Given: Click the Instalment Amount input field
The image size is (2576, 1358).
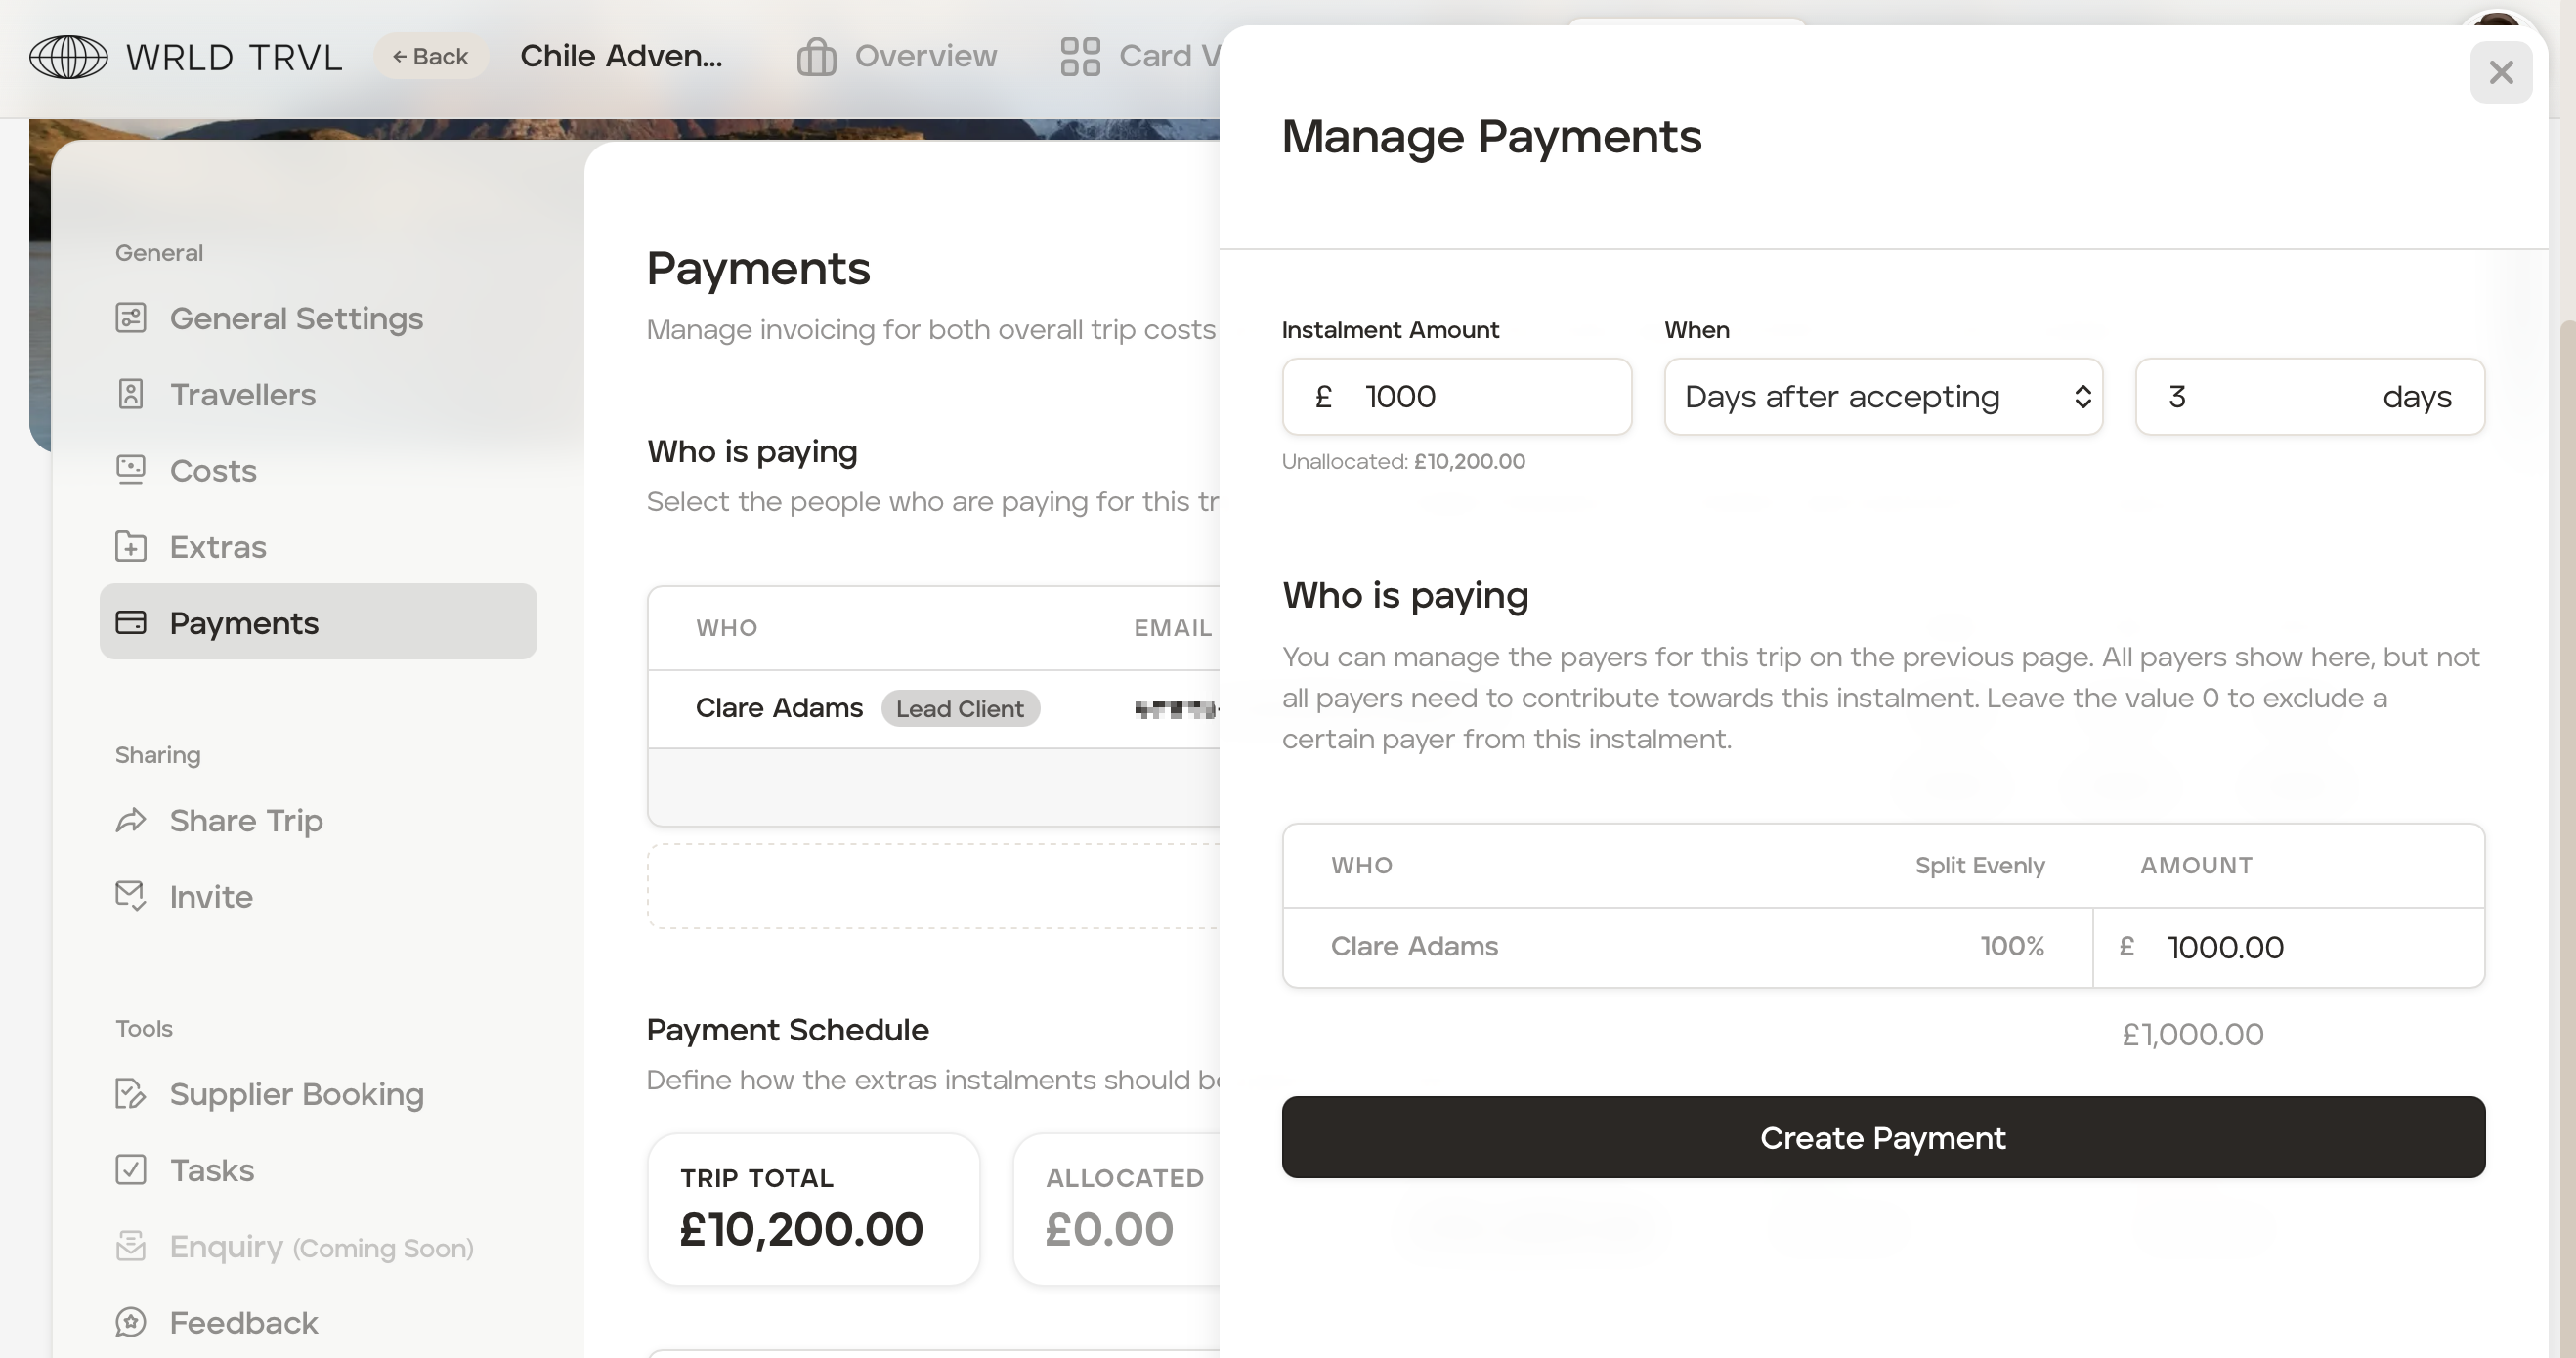Looking at the screenshot, I should pyautogui.click(x=1480, y=397).
